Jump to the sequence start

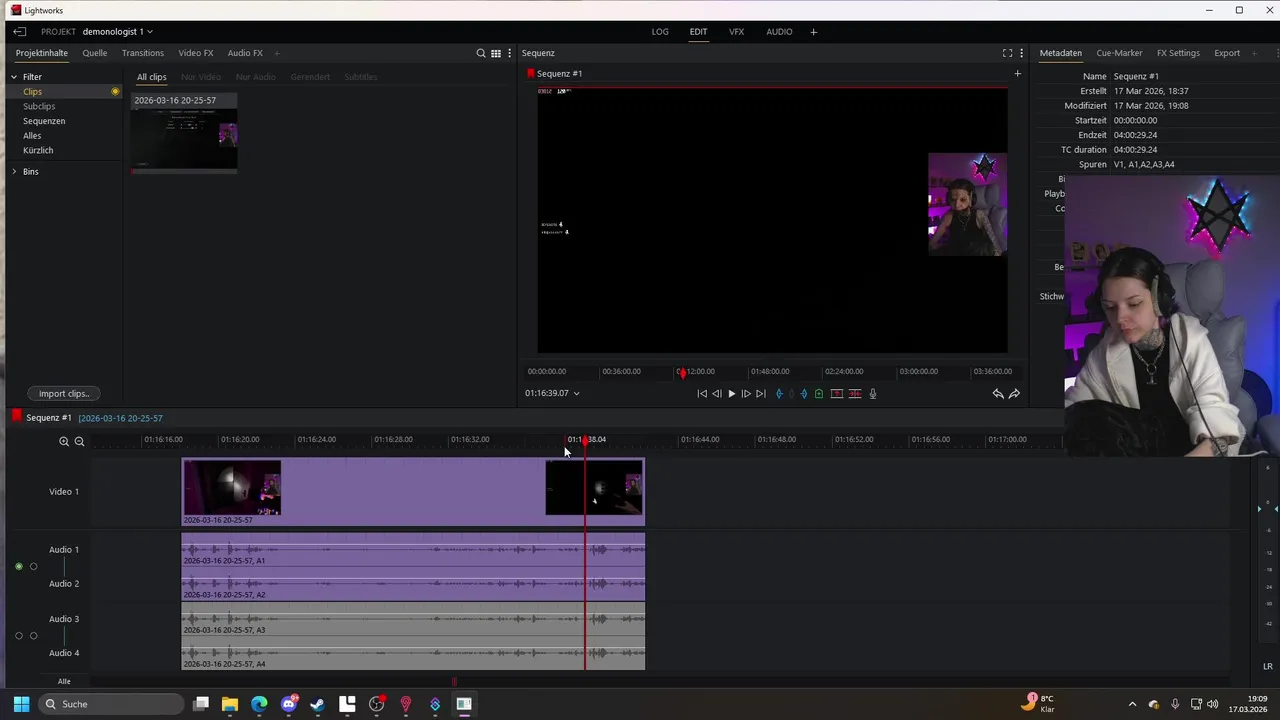tap(702, 394)
